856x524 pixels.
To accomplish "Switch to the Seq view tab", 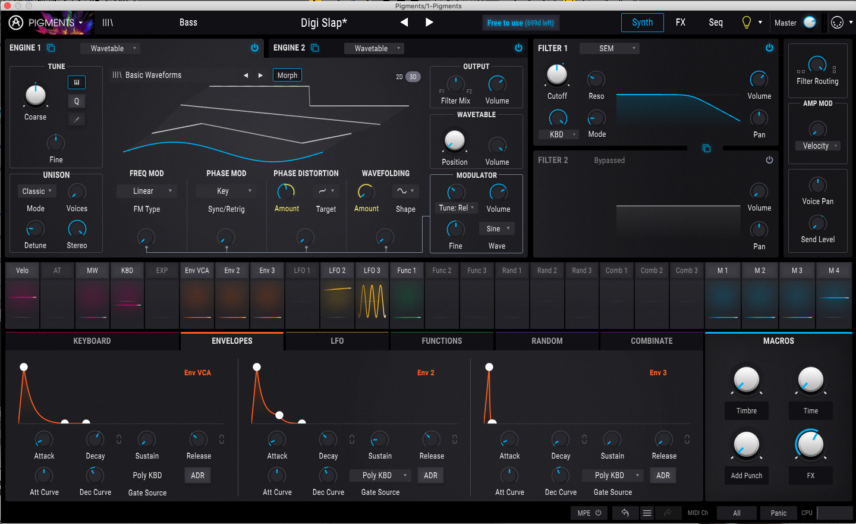I will pyautogui.click(x=716, y=22).
